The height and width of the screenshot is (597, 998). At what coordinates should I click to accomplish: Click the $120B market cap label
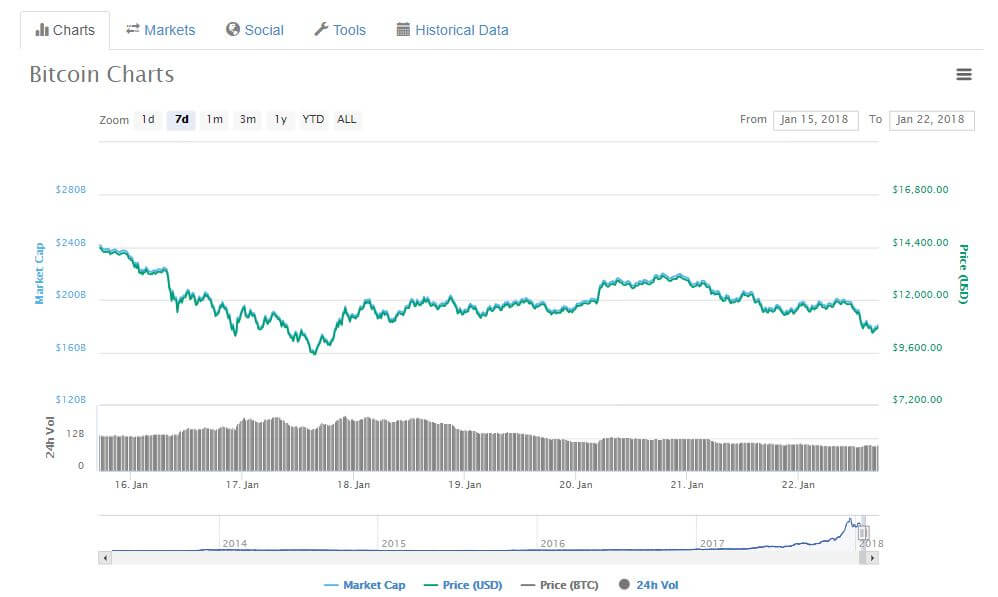click(x=71, y=400)
